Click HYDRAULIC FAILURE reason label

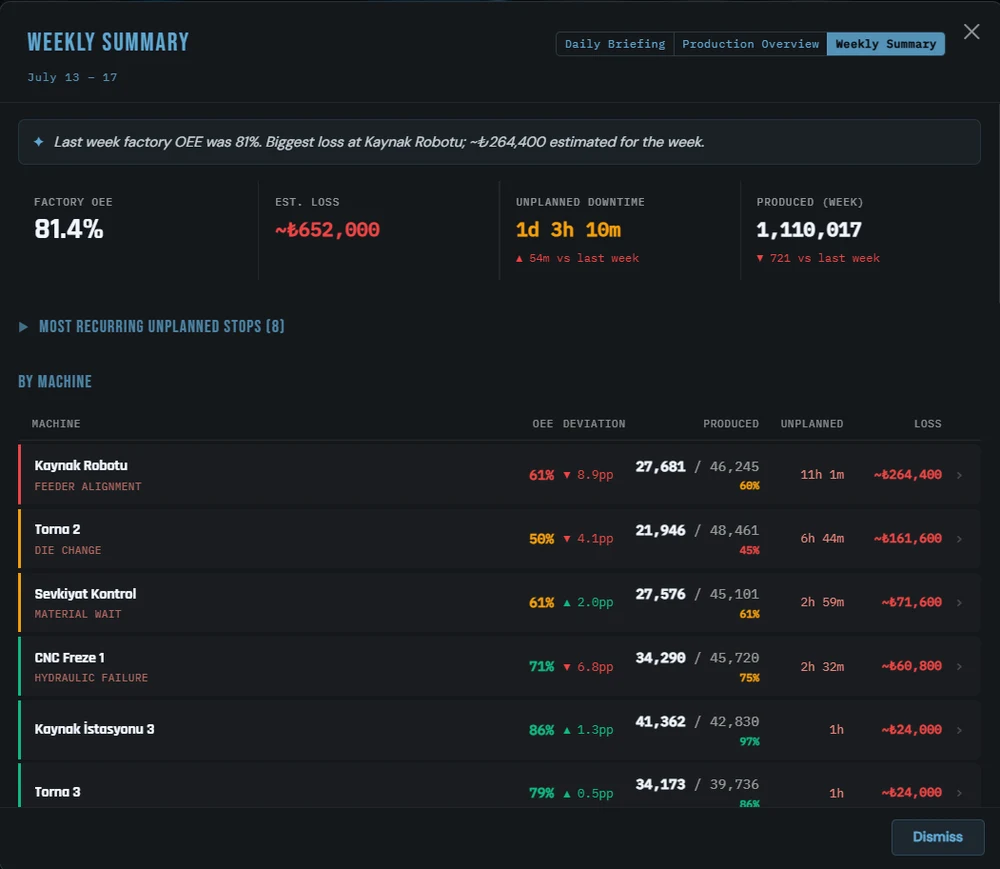(91, 678)
